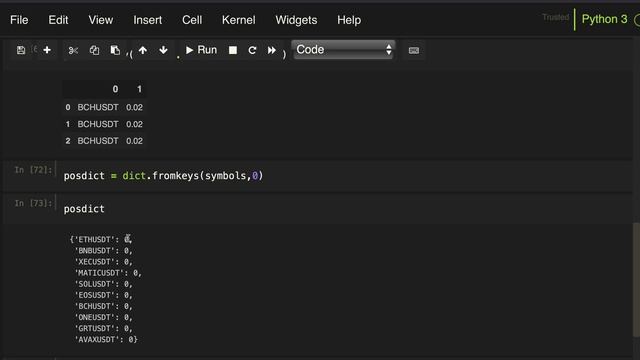640x360 pixels.
Task: Open the Widgets menu
Action: click(296, 20)
